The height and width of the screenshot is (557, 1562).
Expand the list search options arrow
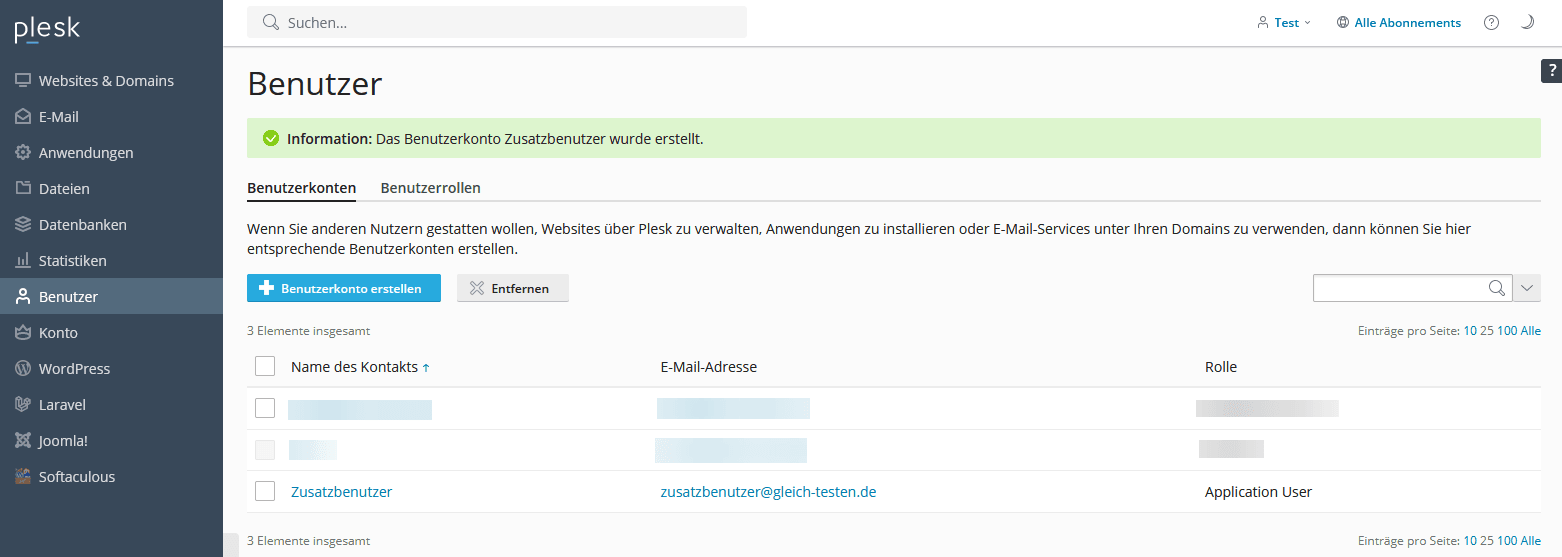[x=1527, y=288]
